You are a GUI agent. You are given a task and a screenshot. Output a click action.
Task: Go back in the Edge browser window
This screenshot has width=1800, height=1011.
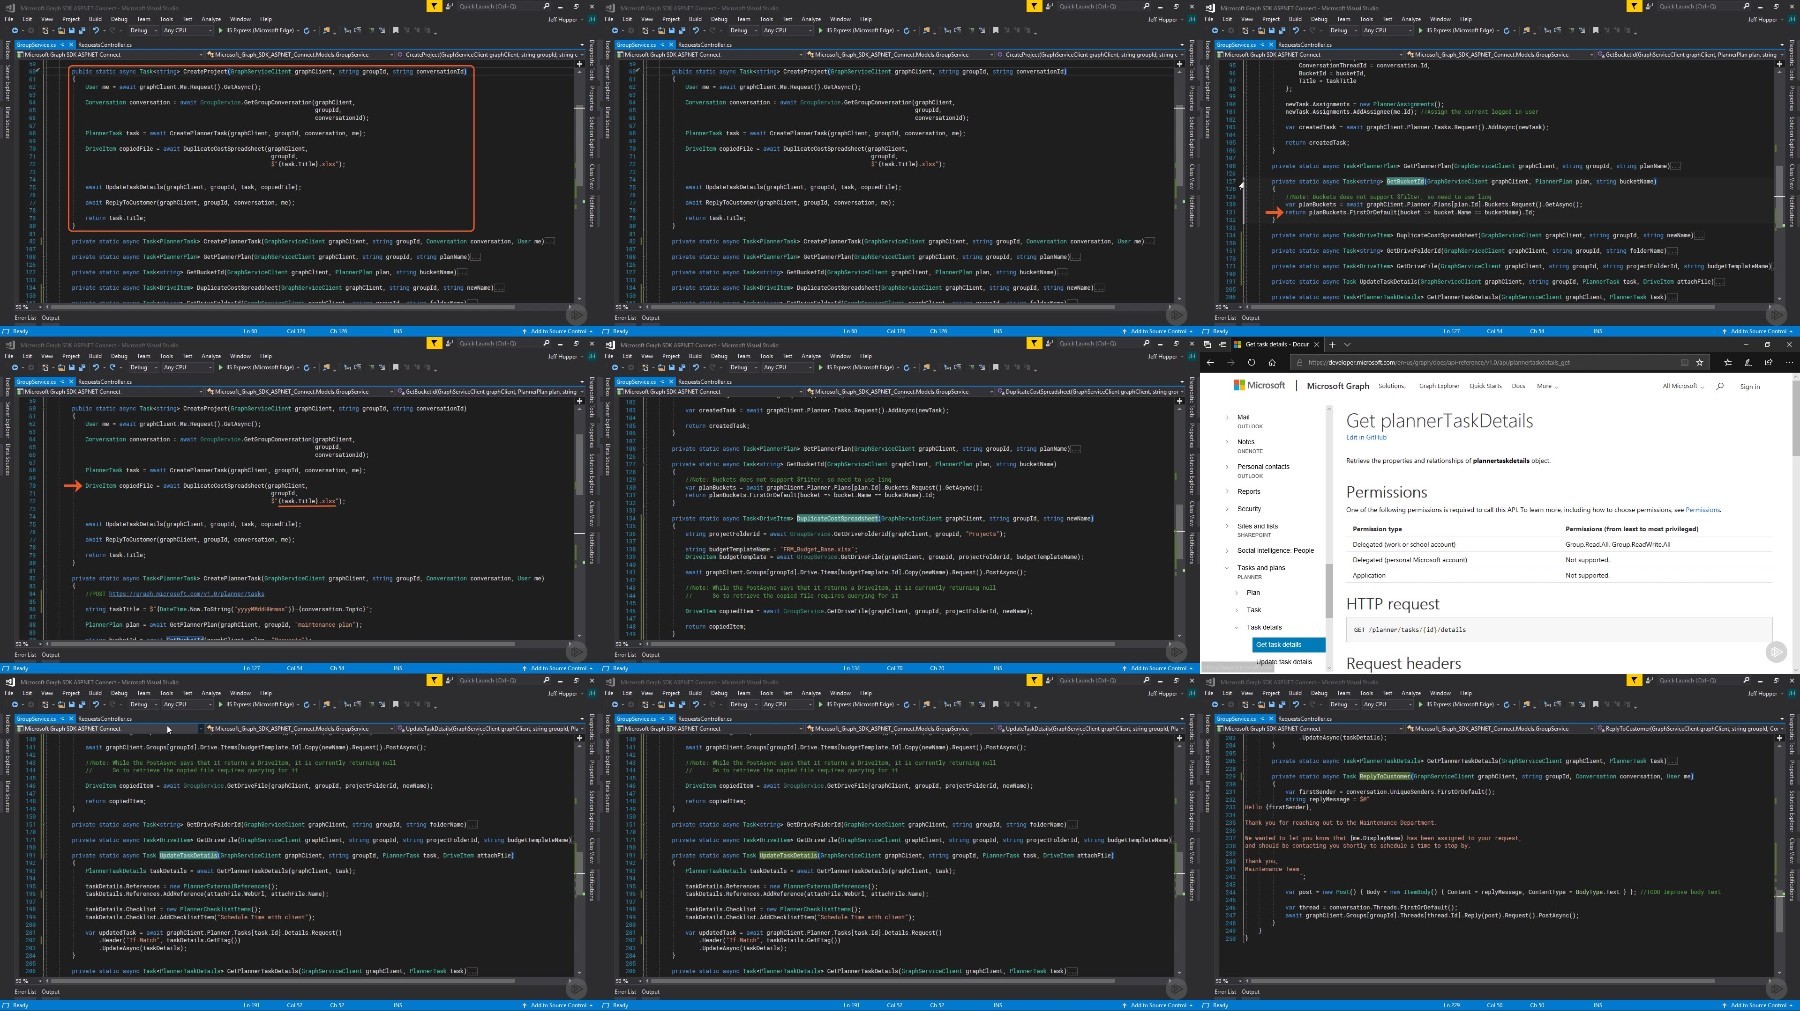tap(1210, 362)
